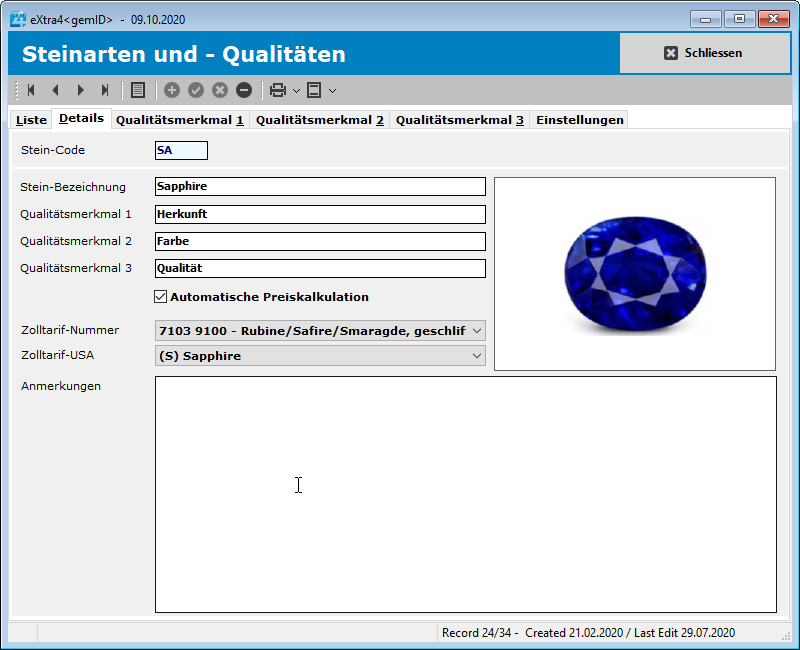This screenshot has width=800, height=650.
Task: Switch to the Einstellungen tab
Action: pyautogui.click(x=579, y=119)
